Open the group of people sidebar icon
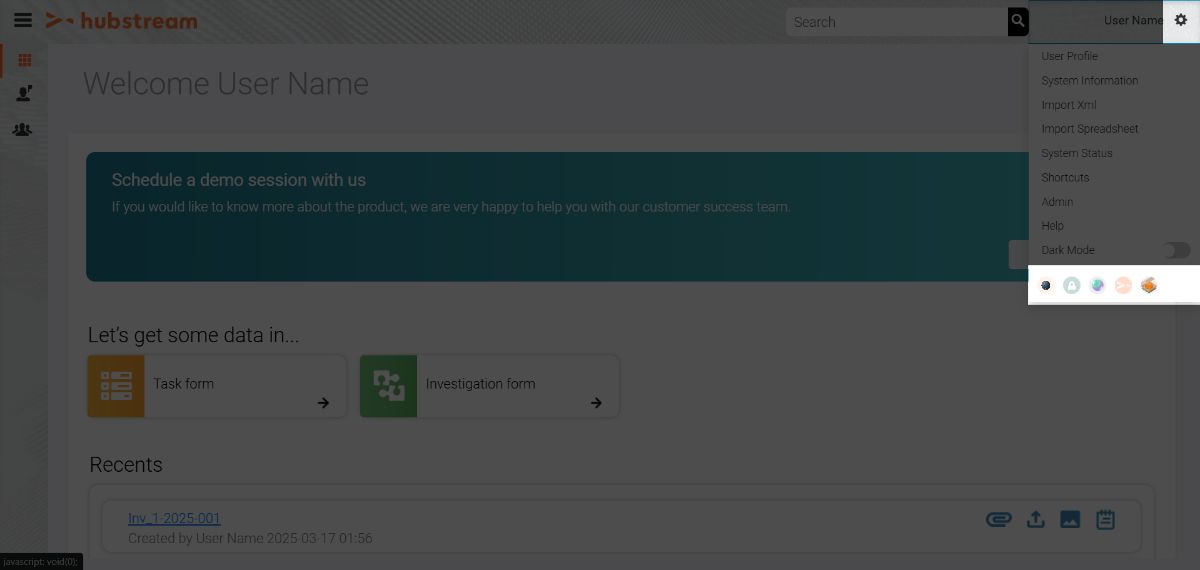The image size is (1200, 570). click(x=22, y=130)
